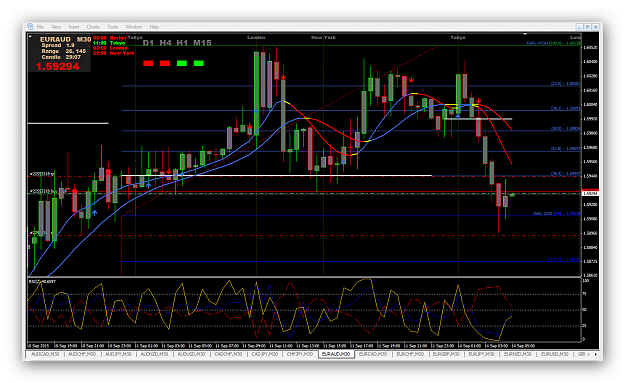Click the EURAUD symbol label in info panel
Viewport: 625px width, 383px height.
(55, 39)
